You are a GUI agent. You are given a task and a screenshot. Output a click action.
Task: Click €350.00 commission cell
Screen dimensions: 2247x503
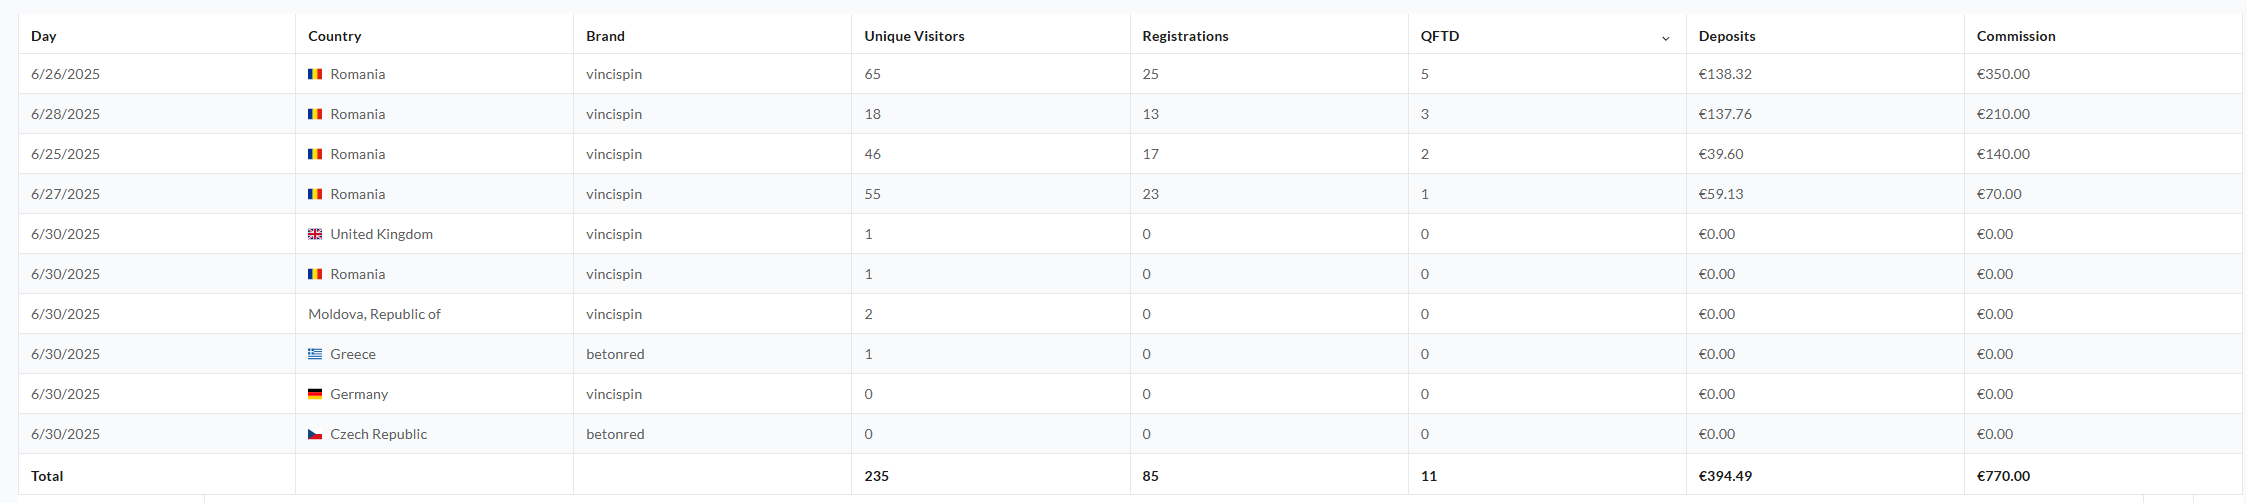2103,74
